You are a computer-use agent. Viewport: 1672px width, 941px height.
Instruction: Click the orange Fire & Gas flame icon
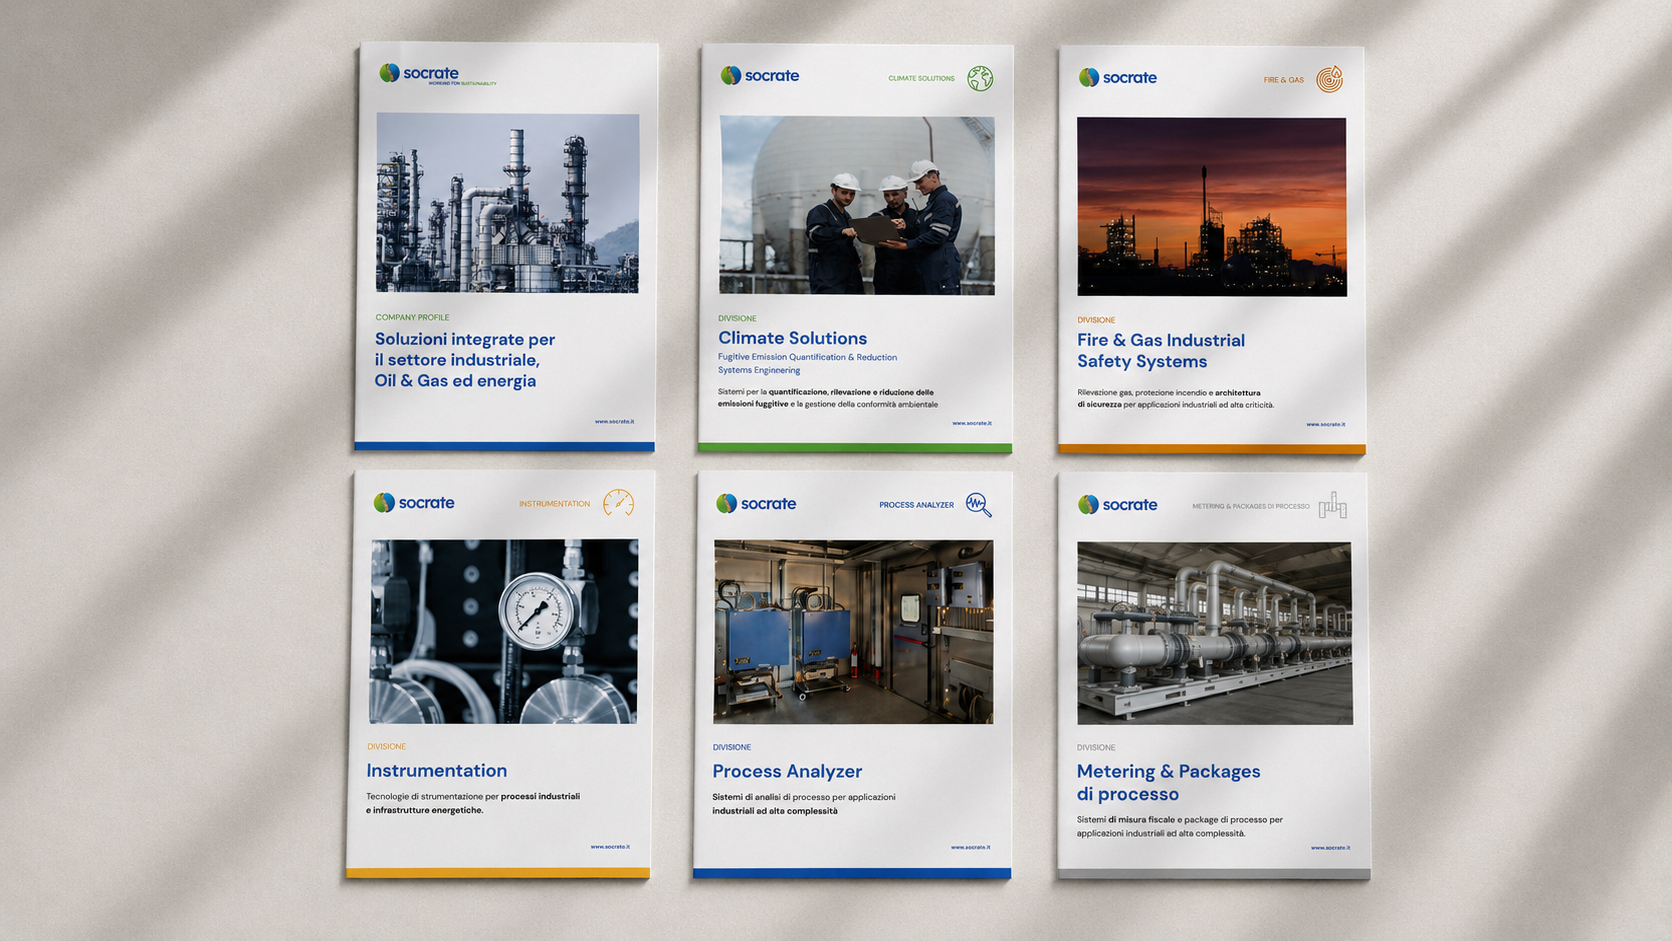1329,79
